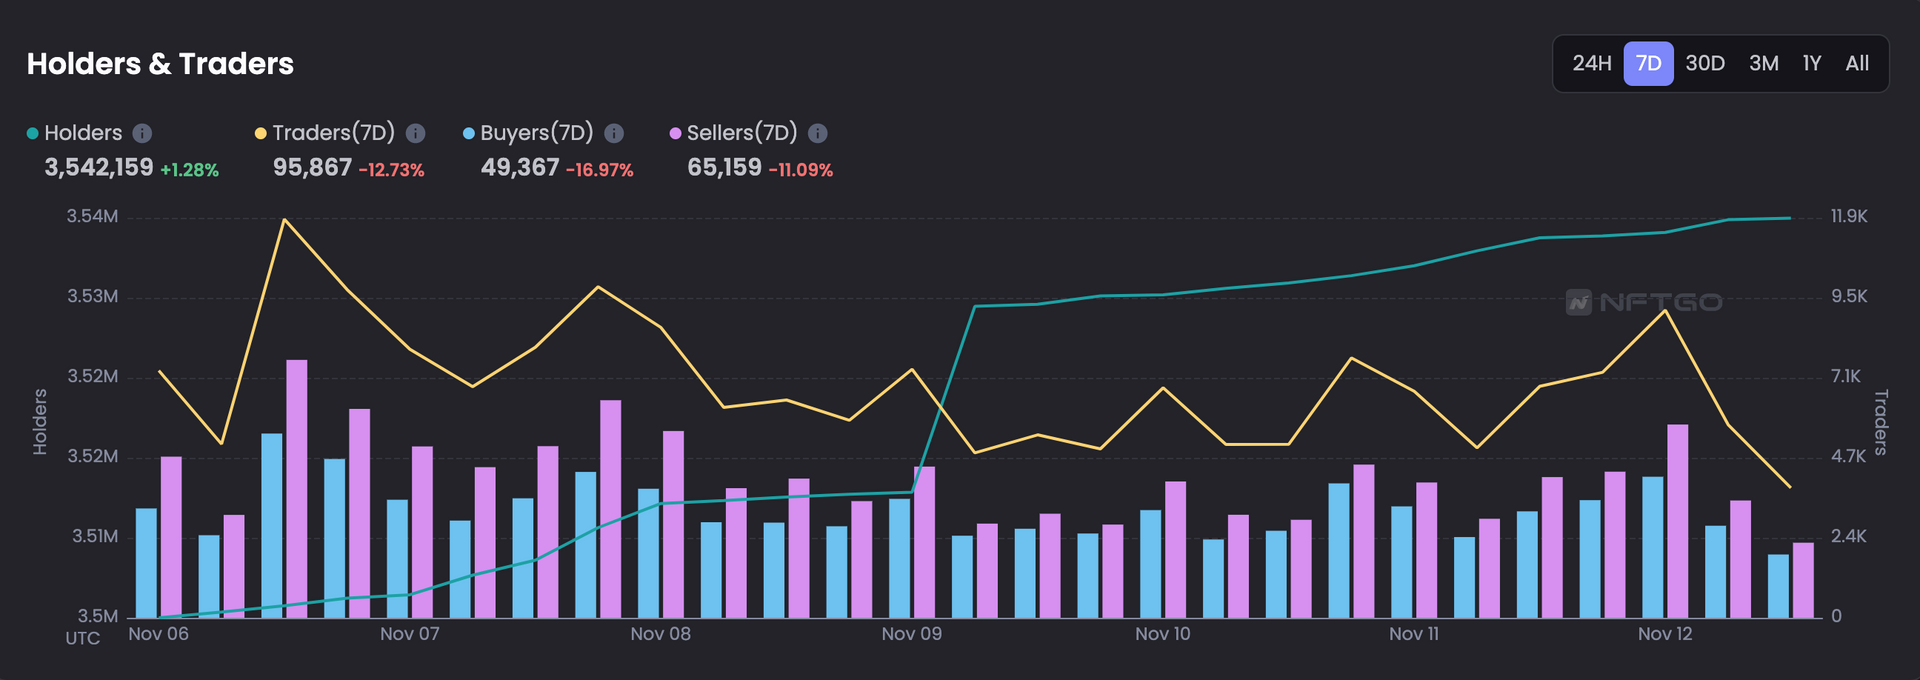Click the info icon beside Traders(7D)
Screen dimensions: 1920x680
[x=416, y=133]
